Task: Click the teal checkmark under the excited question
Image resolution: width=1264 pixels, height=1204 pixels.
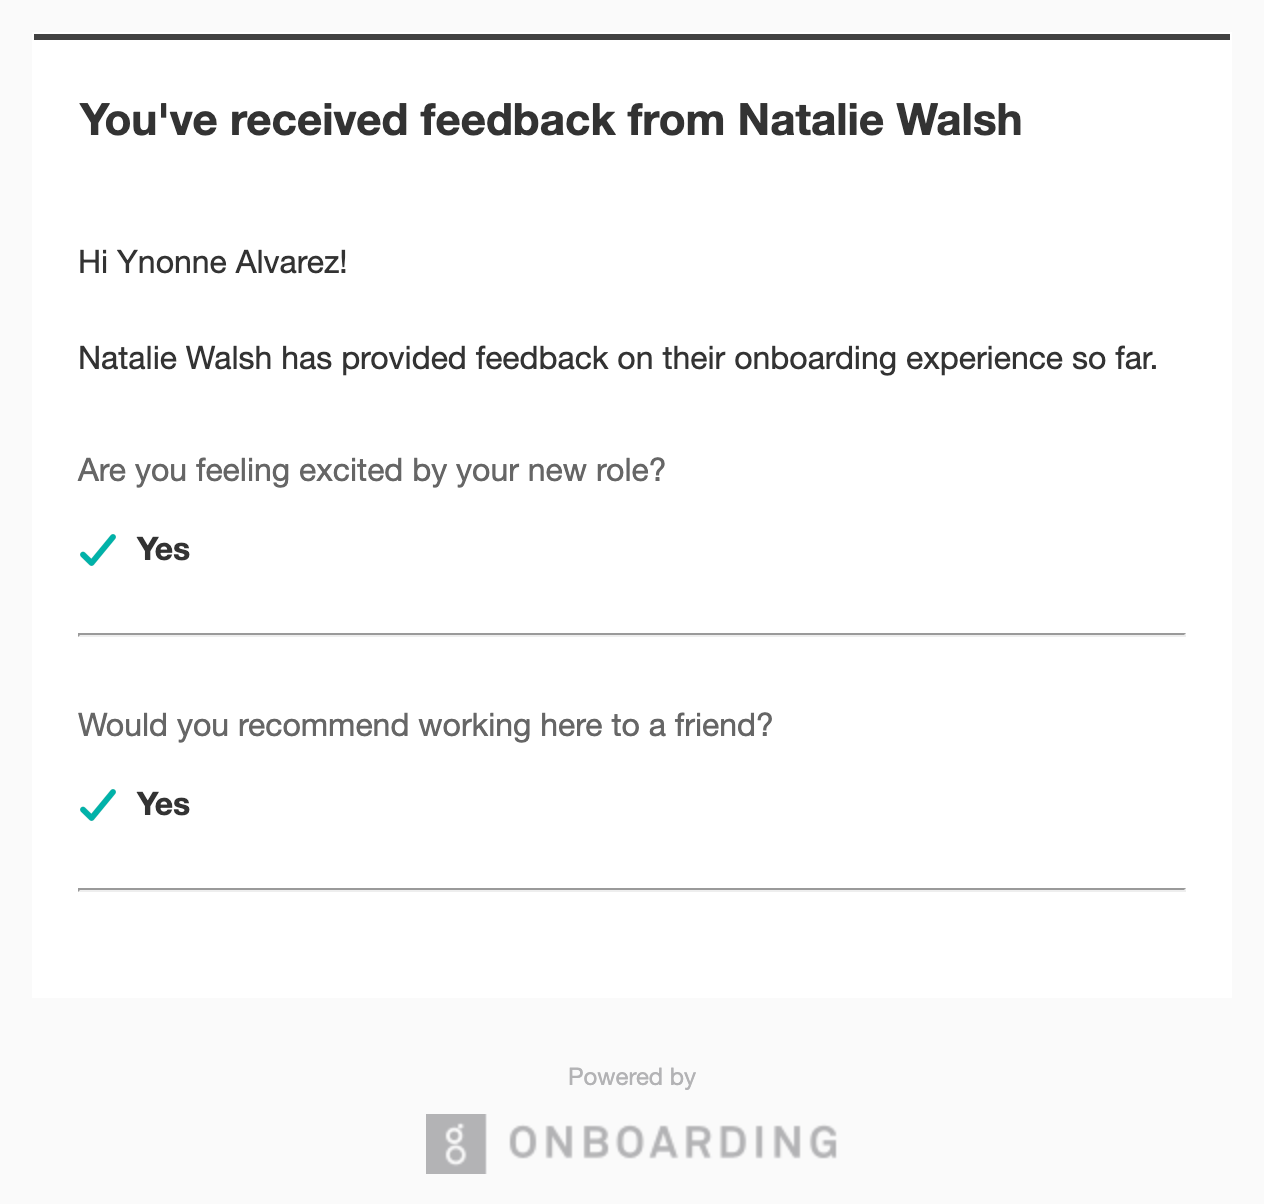Action: [98, 550]
